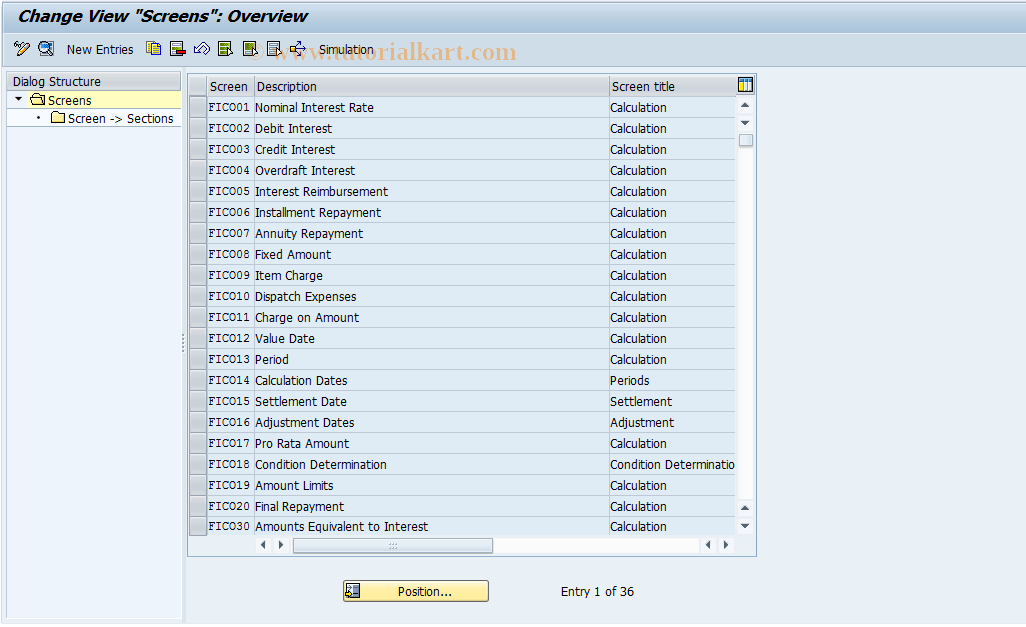Viewport: 1026px width, 627px height.
Task: Click the Interest Reimbursement description cell
Action: [431, 191]
